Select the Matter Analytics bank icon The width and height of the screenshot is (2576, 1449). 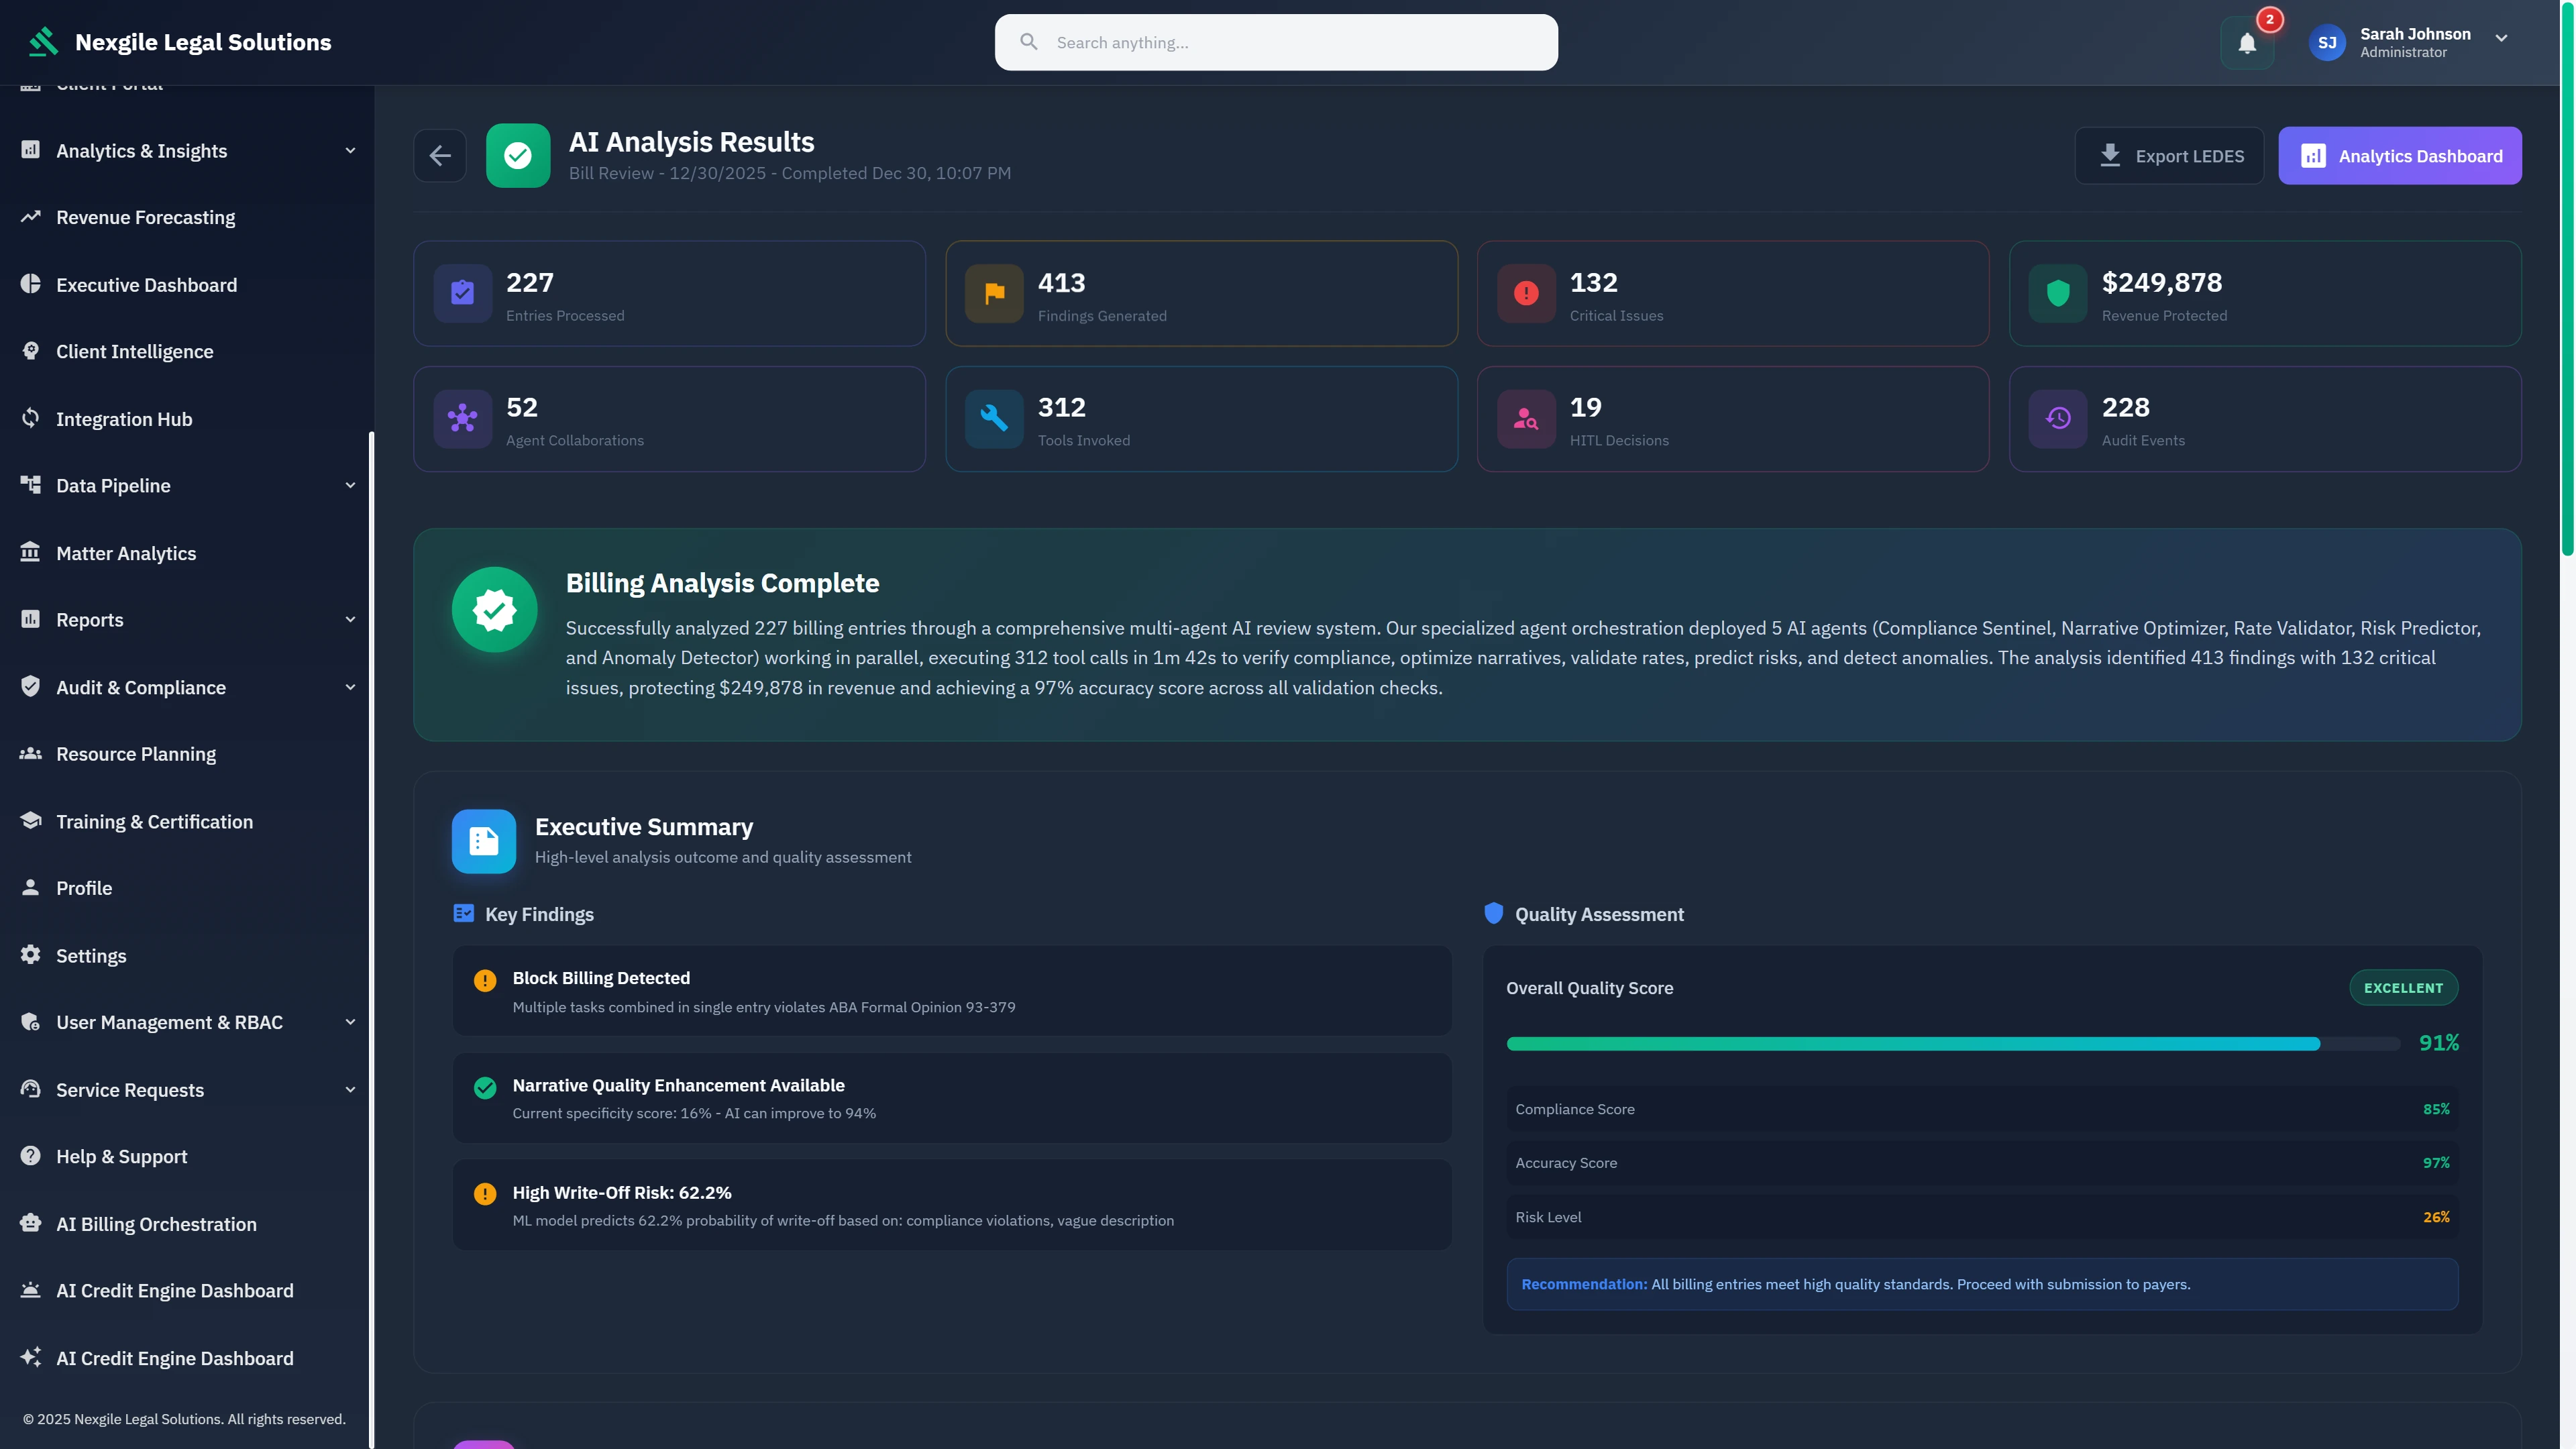(30, 552)
